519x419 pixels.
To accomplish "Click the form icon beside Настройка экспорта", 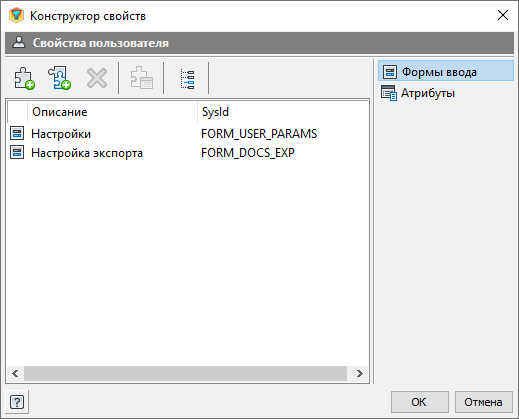I will [x=17, y=152].
